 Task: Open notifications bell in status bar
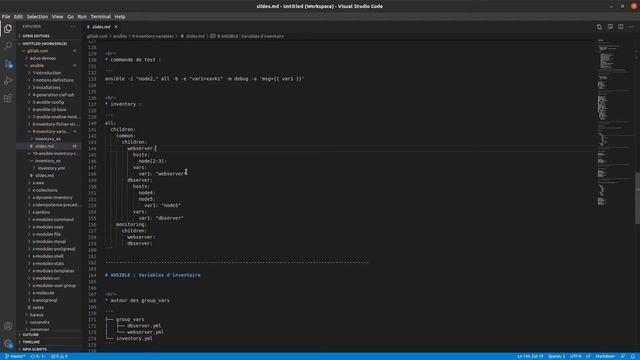click(x=633, y=356)
